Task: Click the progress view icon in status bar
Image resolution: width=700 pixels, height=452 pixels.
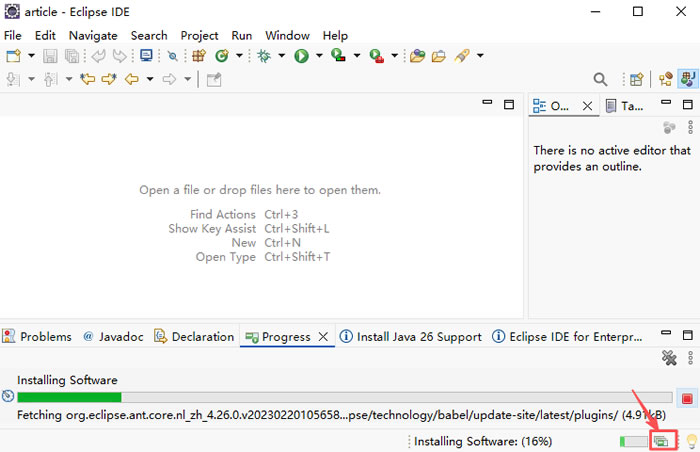Action: click(x=660, y=441)
